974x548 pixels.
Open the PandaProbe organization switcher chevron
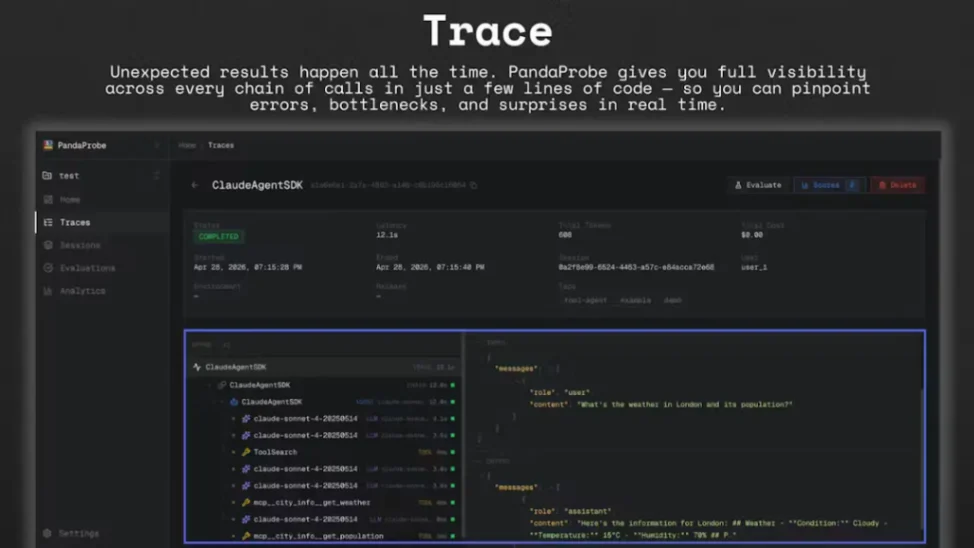157,145
